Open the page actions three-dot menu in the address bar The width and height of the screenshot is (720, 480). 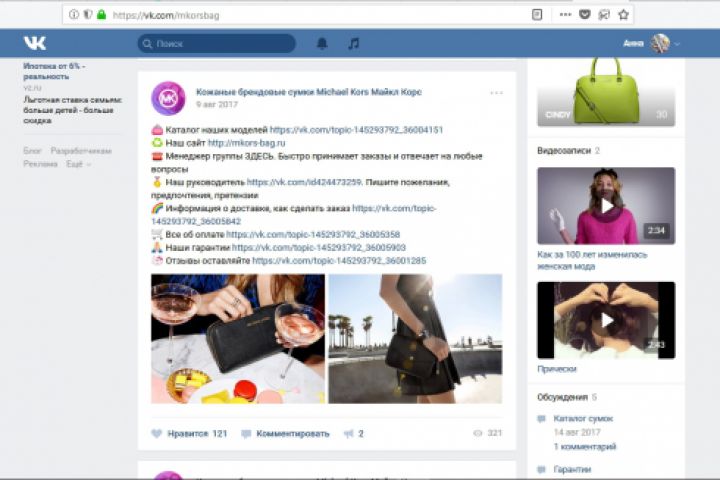(x=565, y=15)
